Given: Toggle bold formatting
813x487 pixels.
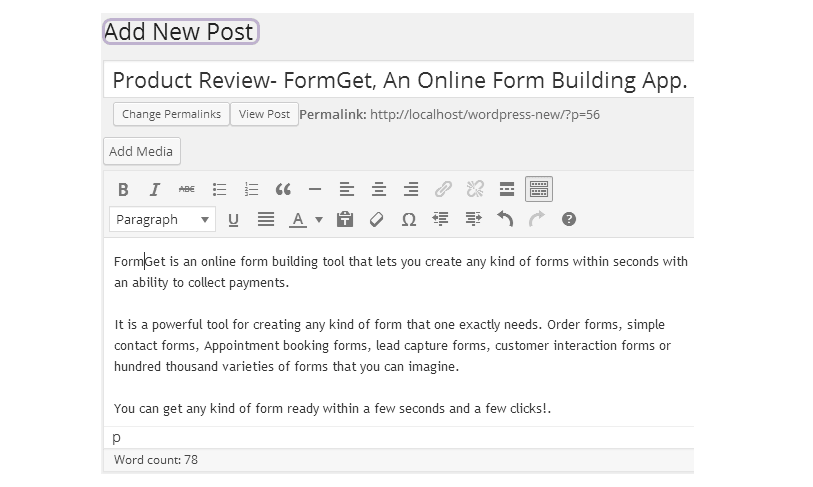Looking at the screenshot, I should [123, 189].
